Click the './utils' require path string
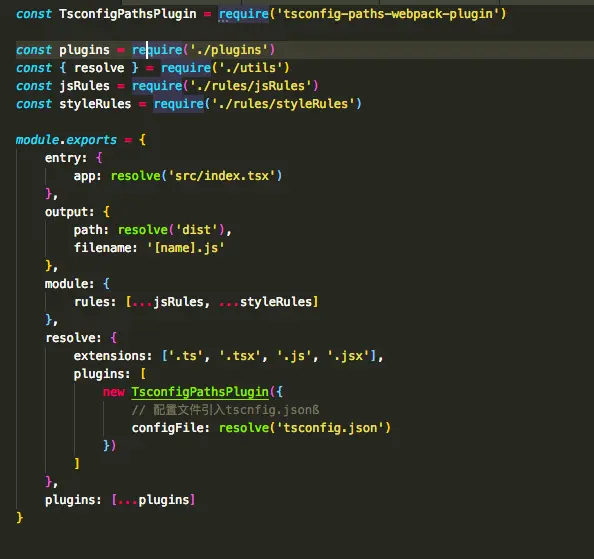The image size is (594, 559). coord(251,68)
